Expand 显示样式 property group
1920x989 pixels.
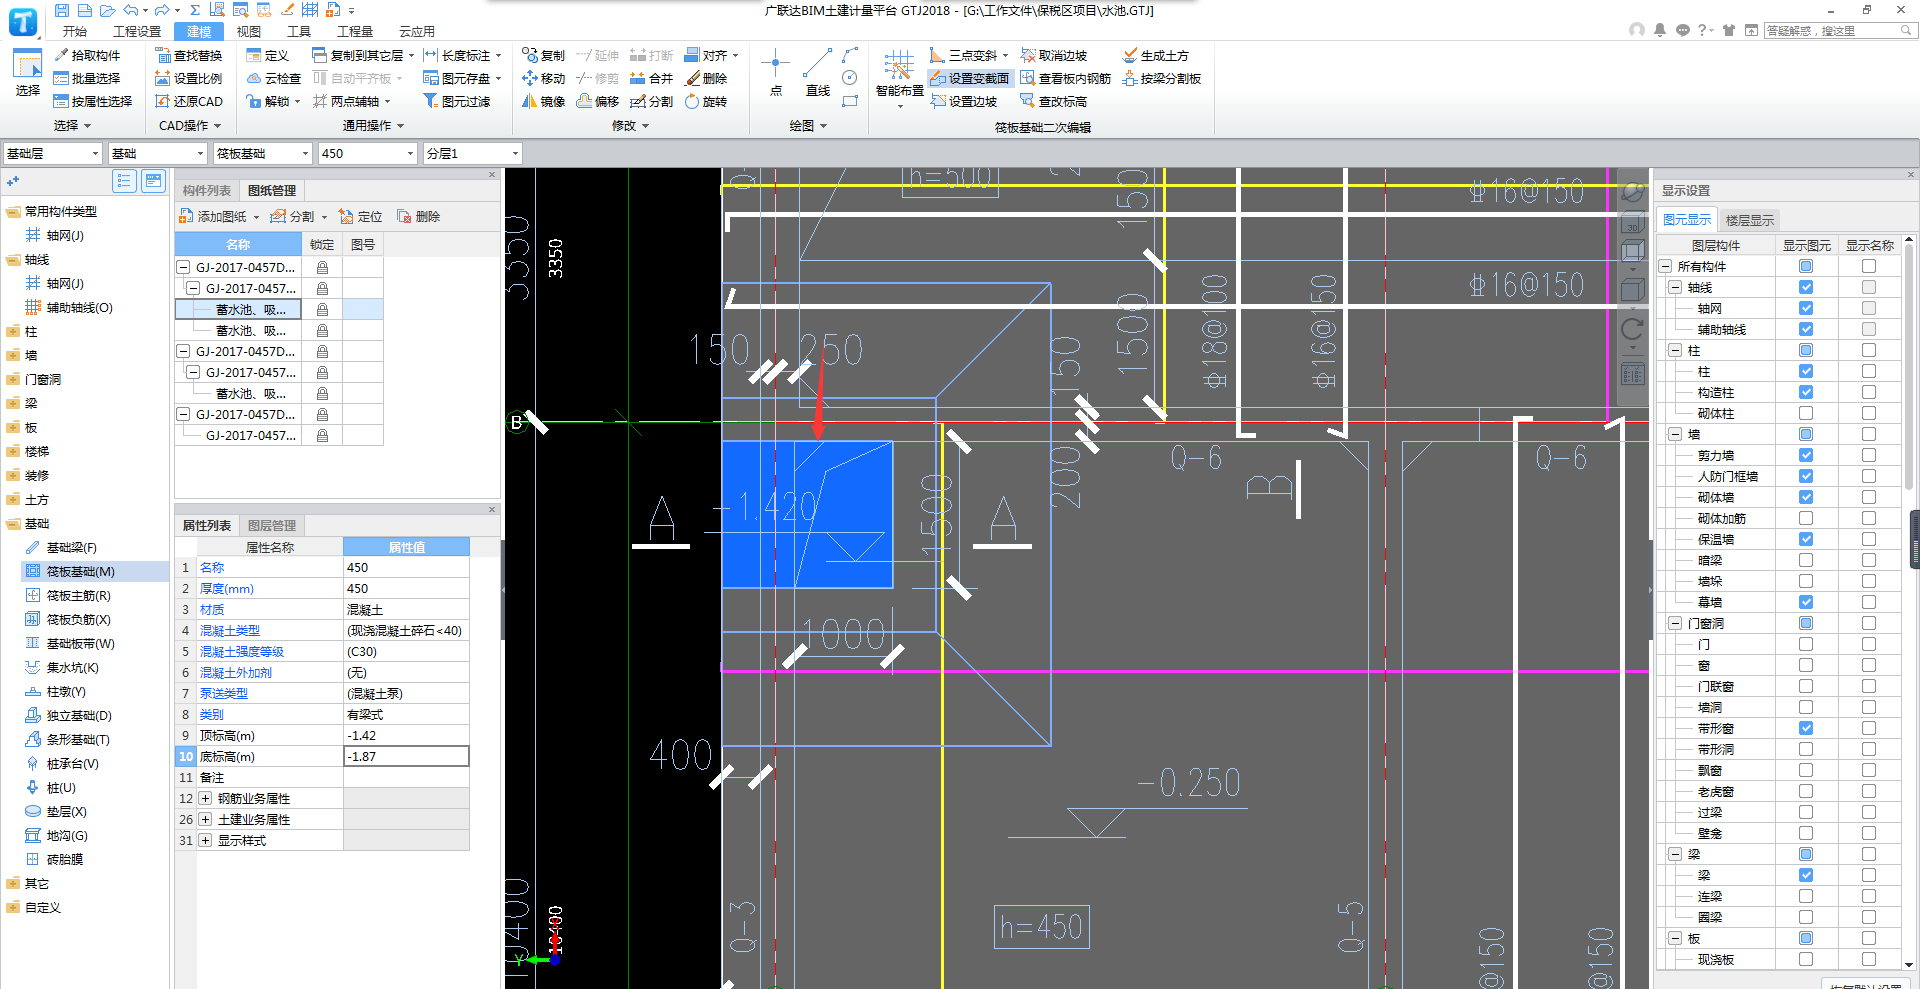[205, 840]
